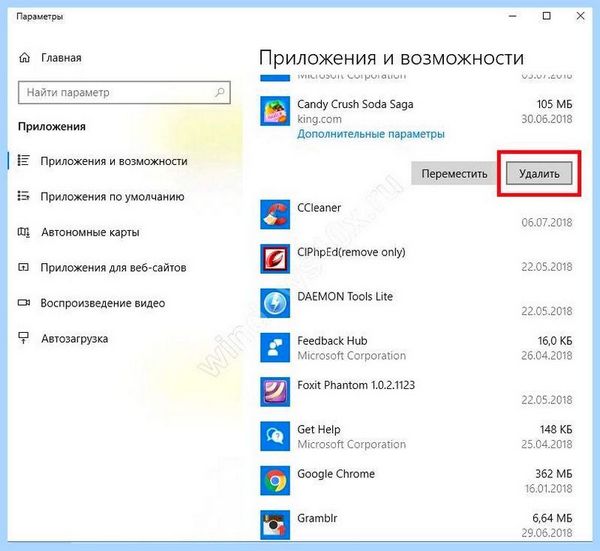
Task: Click the Параметры window title
Action: click(40, 16)
